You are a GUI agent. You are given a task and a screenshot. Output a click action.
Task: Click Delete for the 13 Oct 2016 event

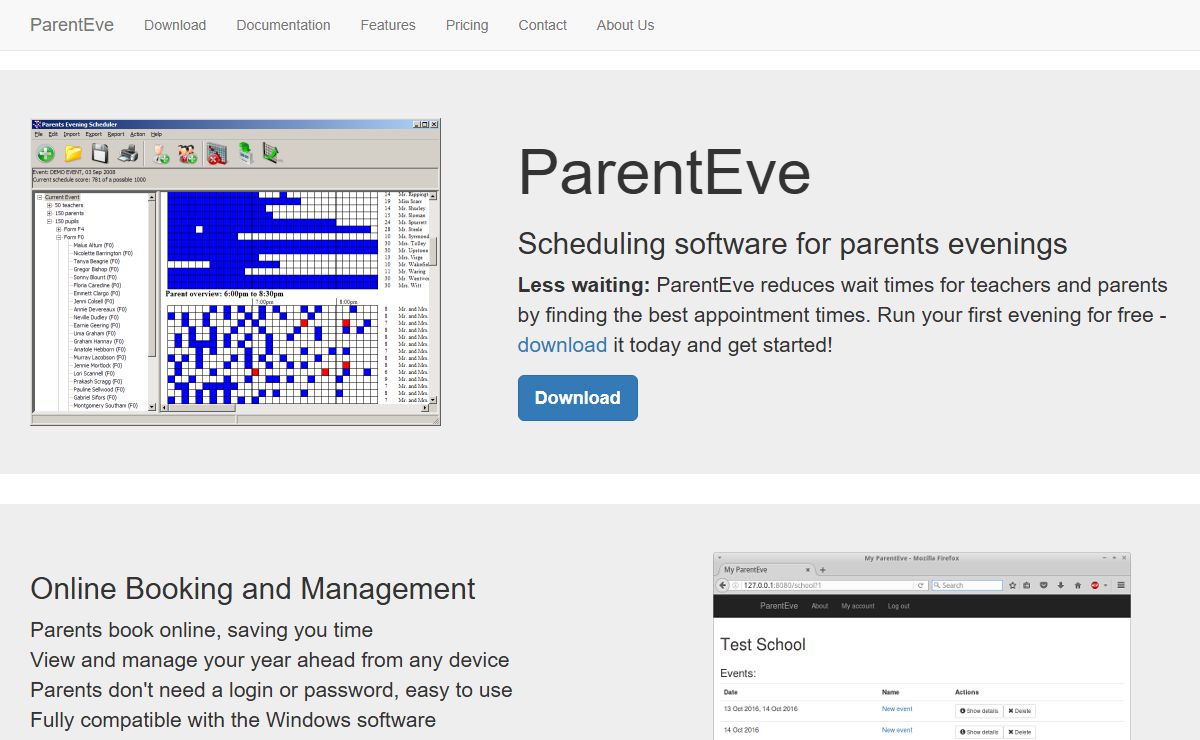[x=1019, y=711]
